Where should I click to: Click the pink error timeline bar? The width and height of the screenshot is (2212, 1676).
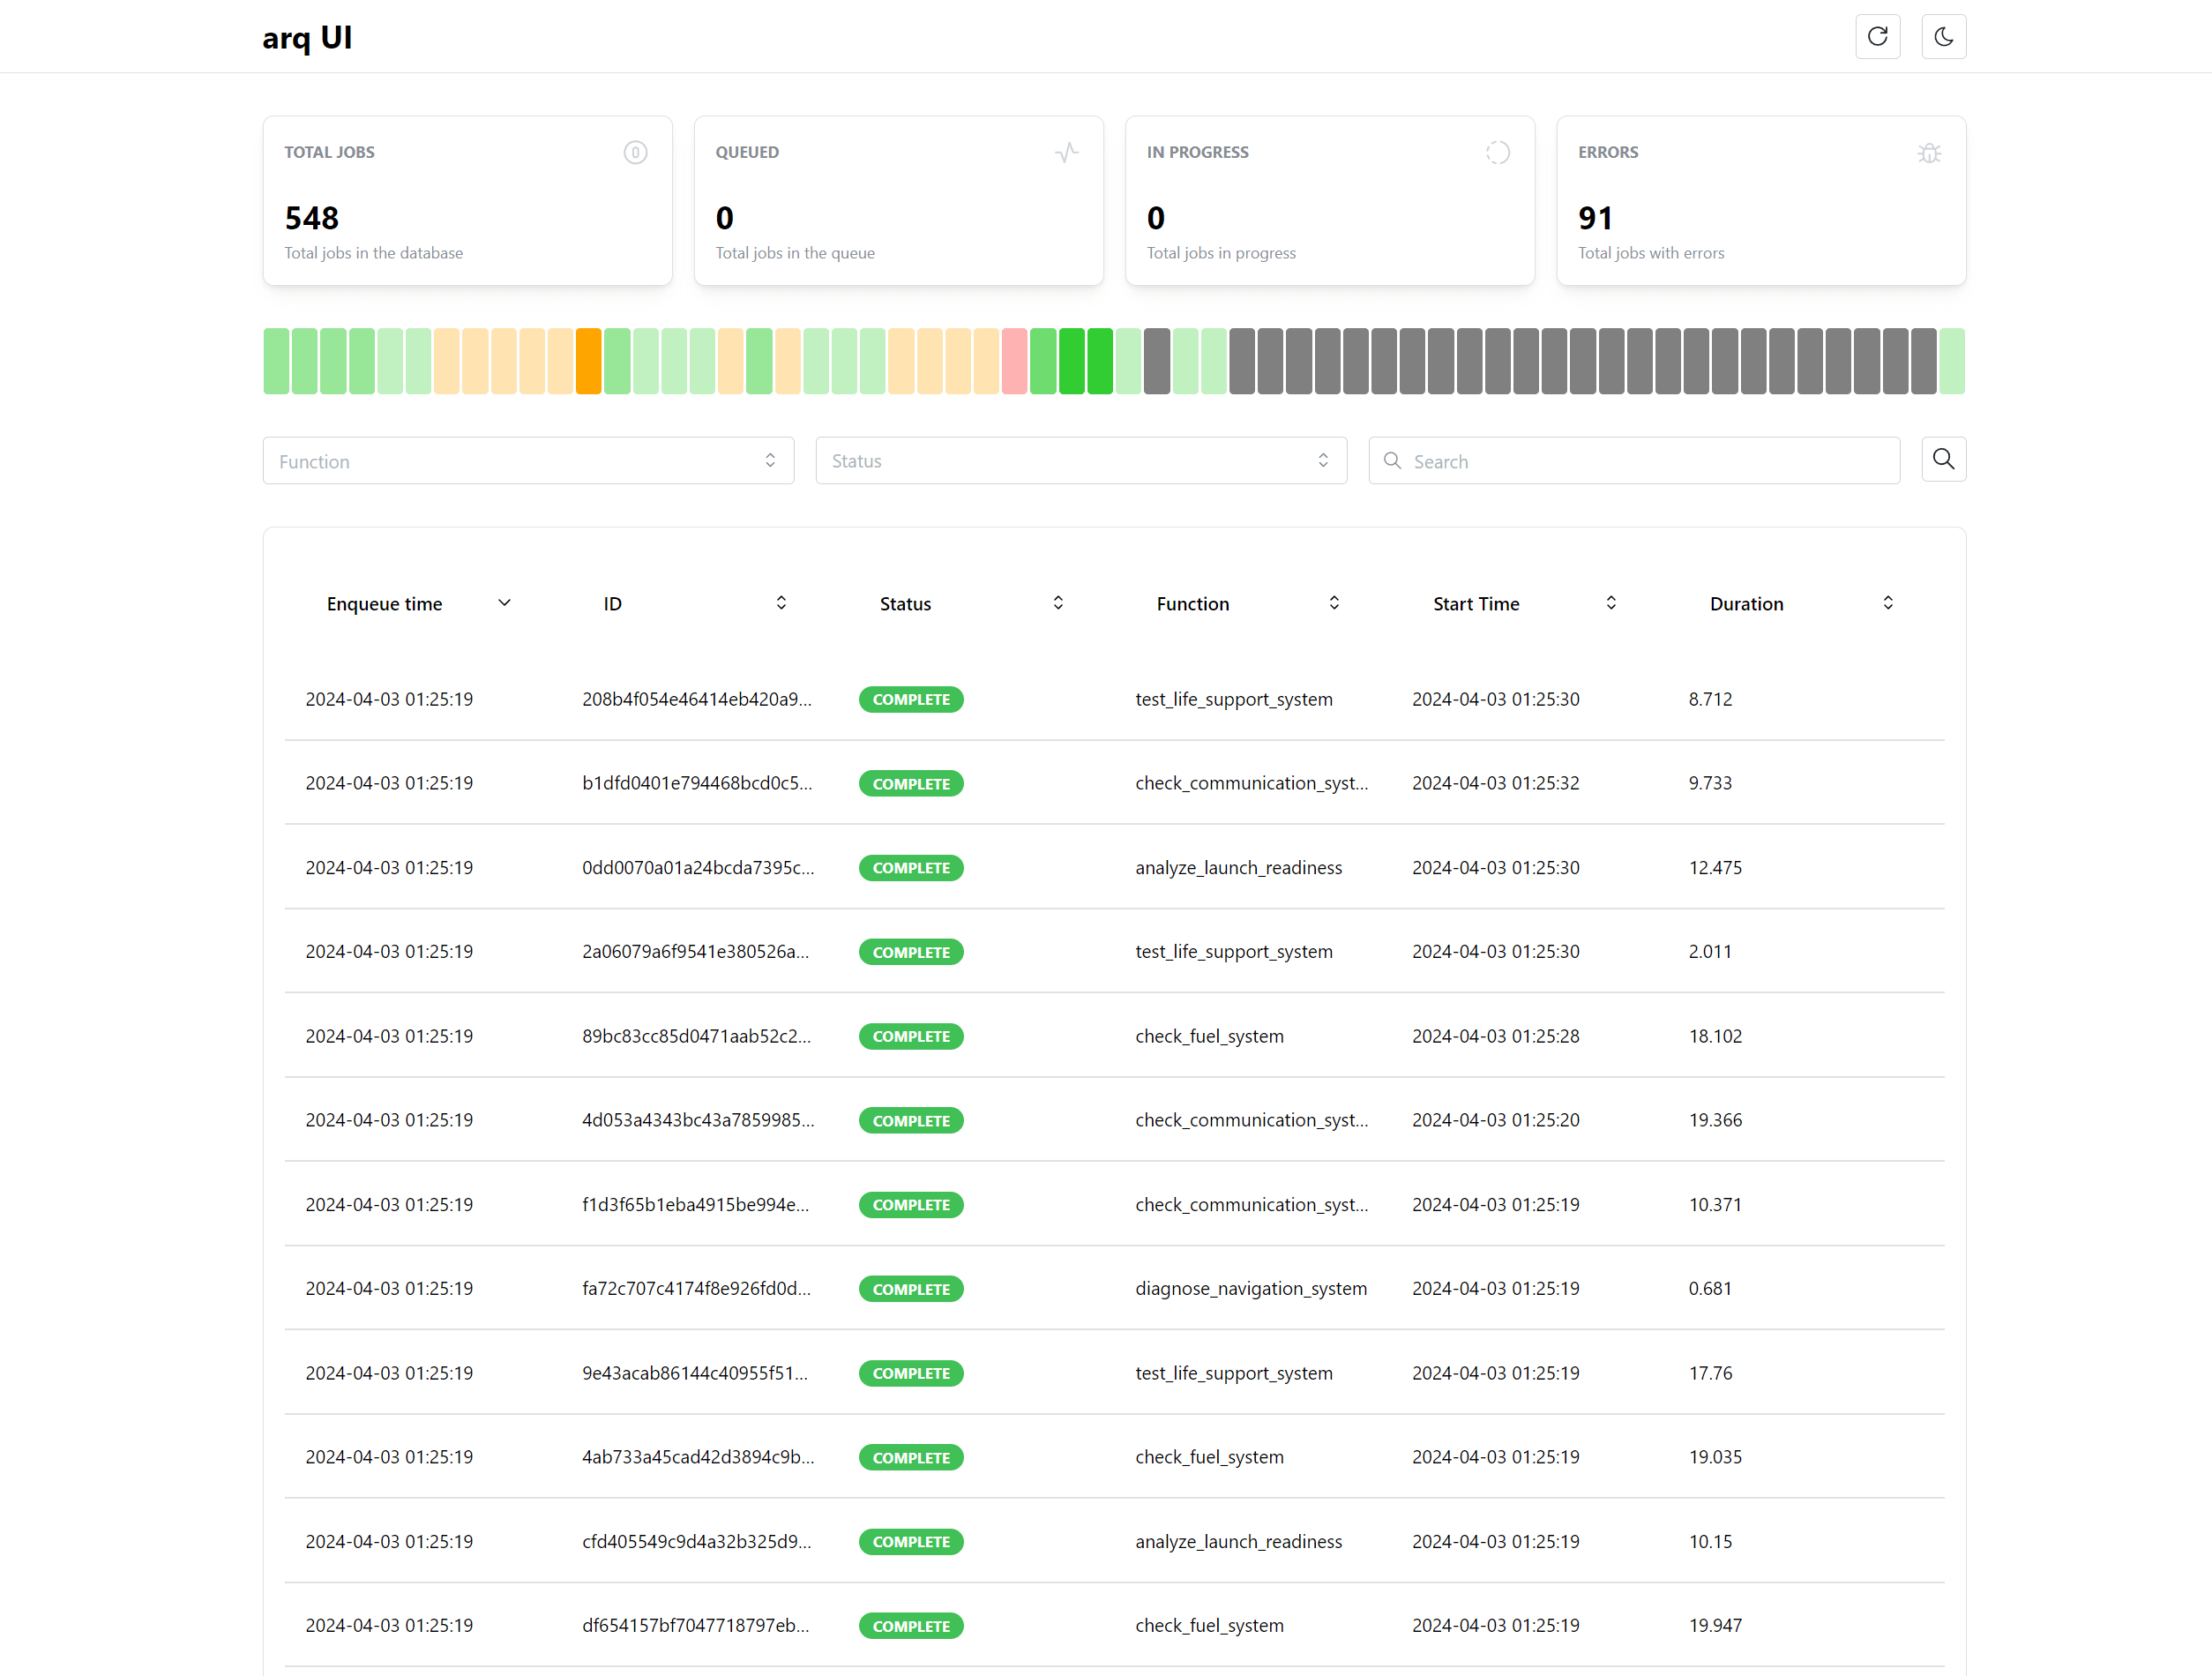click(1014, 361)
